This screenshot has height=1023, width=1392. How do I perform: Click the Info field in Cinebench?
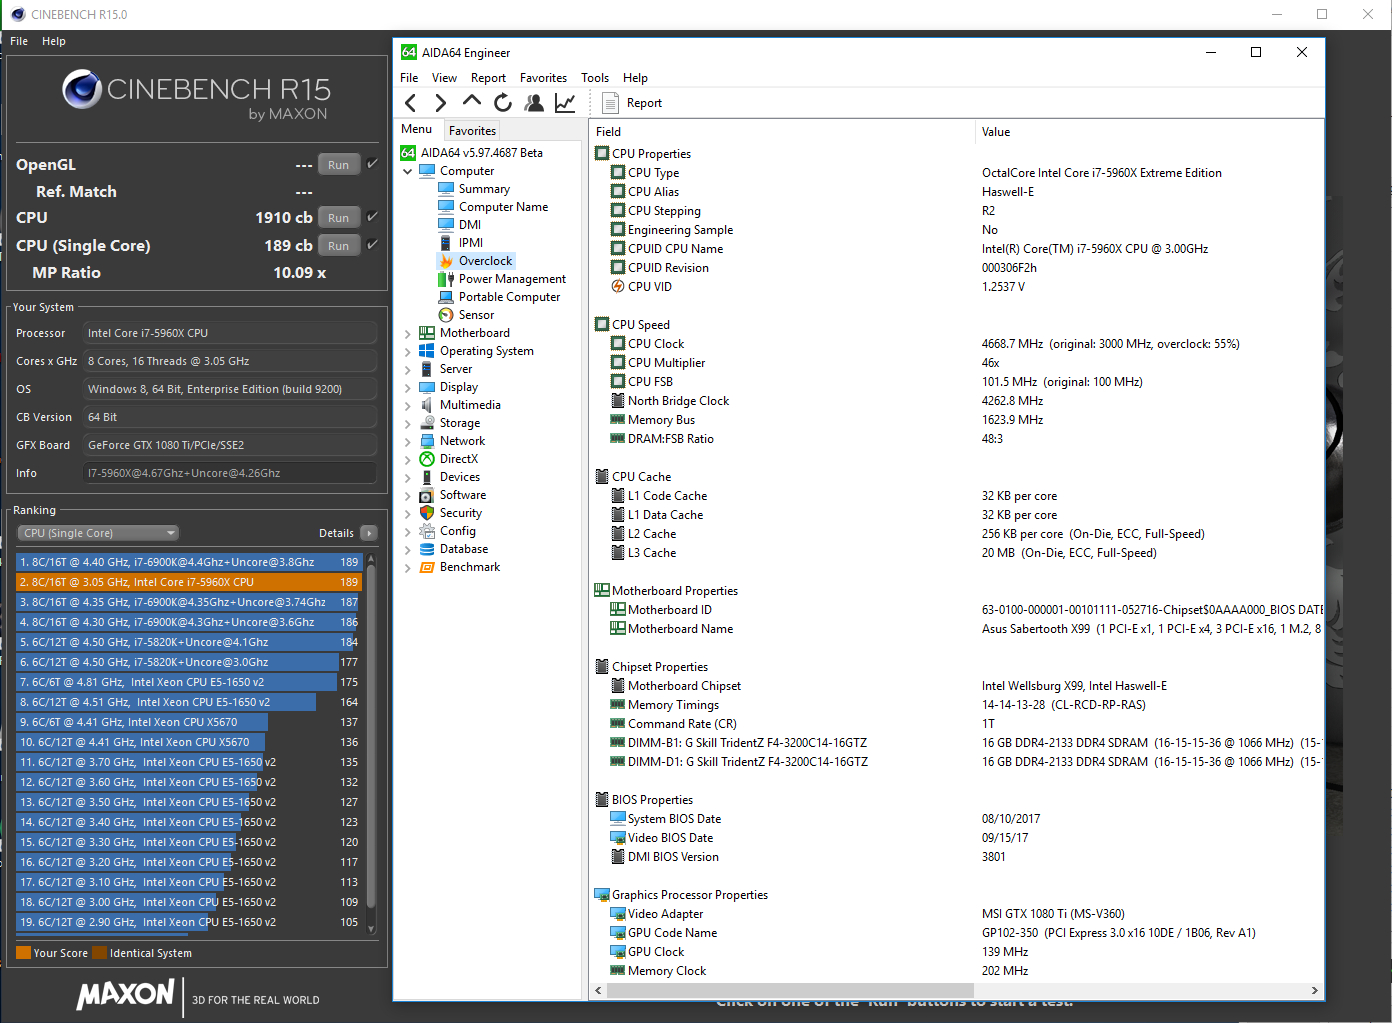click(x=230, y=473)
